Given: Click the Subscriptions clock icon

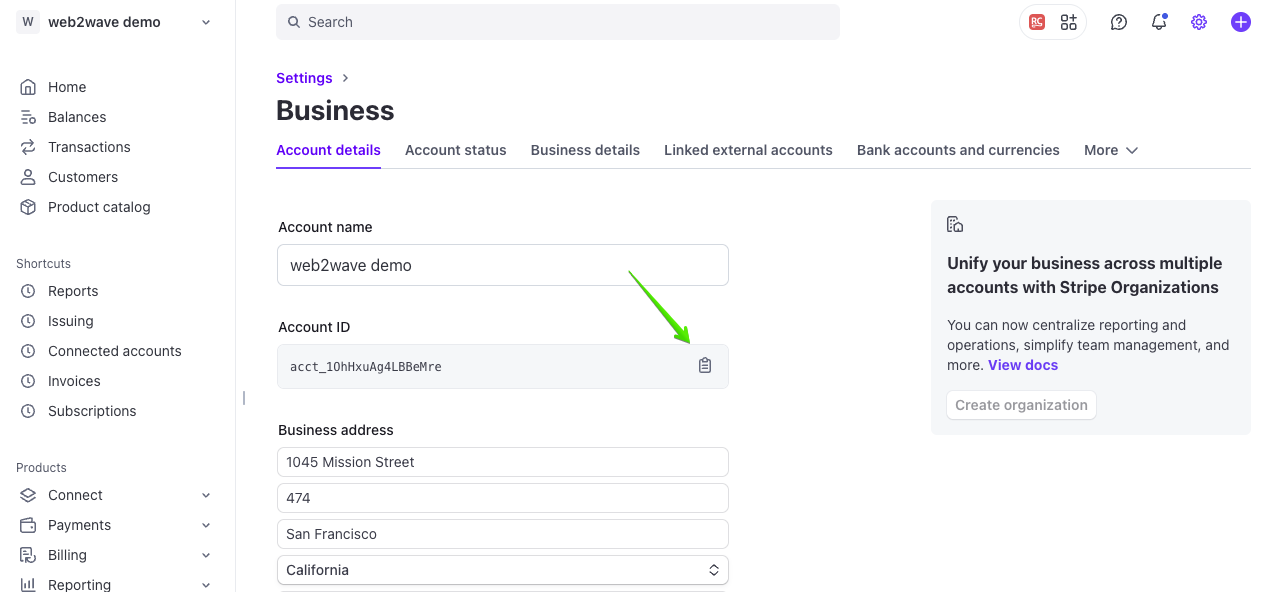Looking at the screenshot, I should tap(28, 411).
